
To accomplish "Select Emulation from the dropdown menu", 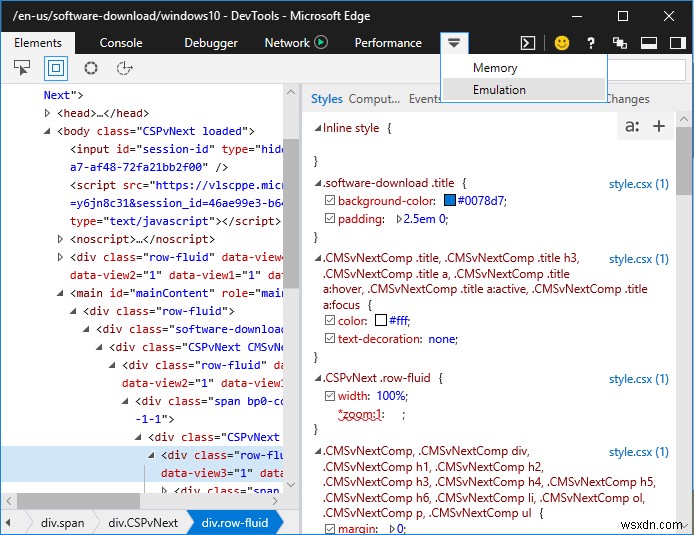I will [499, 90].
